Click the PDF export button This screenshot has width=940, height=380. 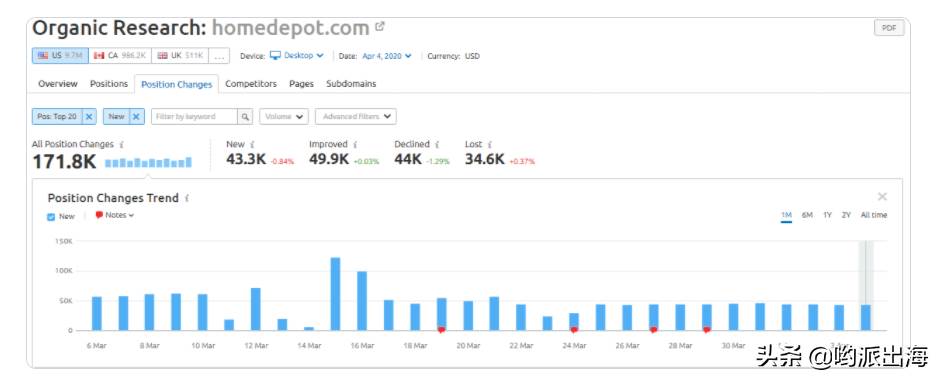pyautogui.click(x=889, y=28)
